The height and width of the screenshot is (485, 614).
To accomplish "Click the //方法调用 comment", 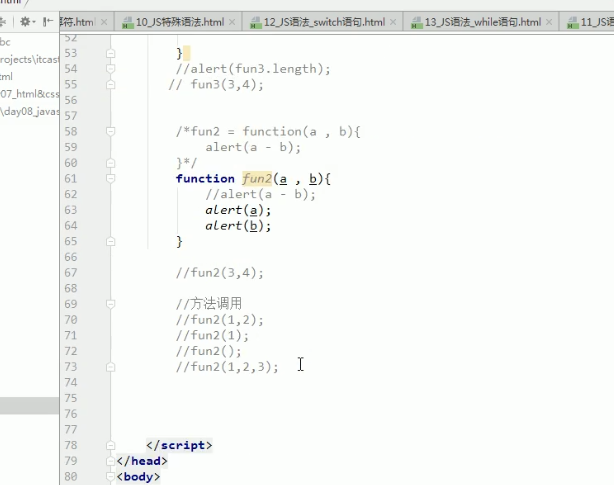I will (209, 304).
